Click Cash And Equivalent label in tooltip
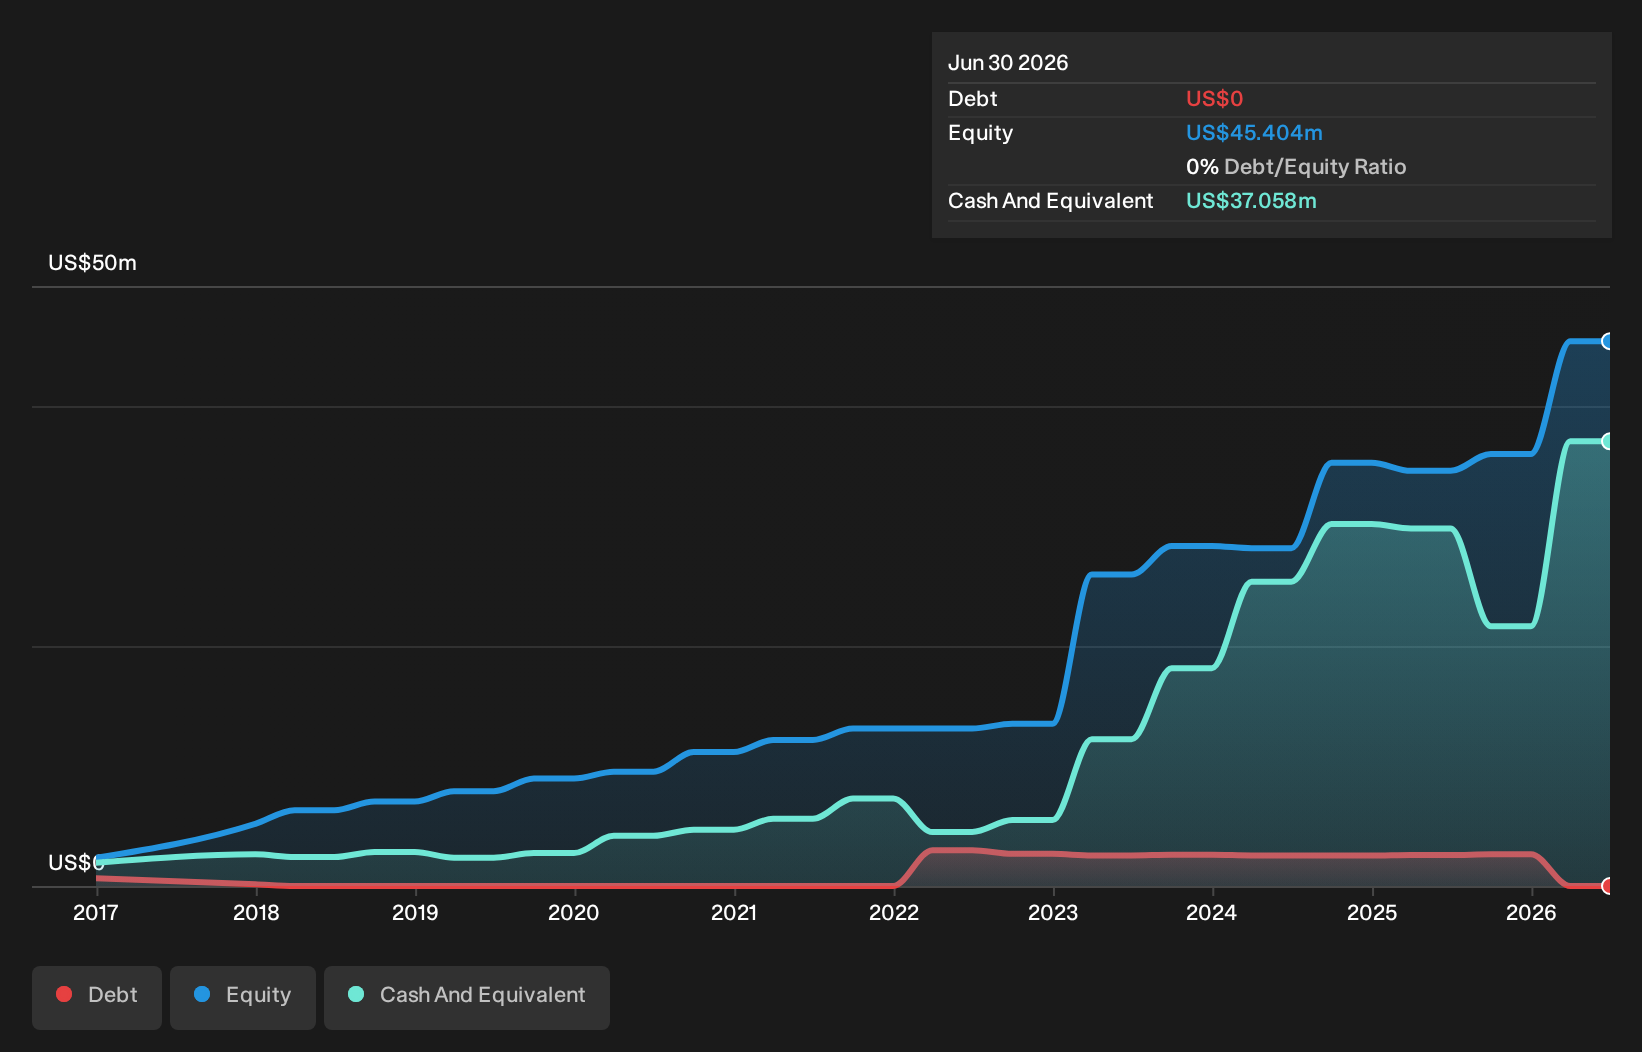Screen dimensions: 1642x1052 tap(1051, 201)
